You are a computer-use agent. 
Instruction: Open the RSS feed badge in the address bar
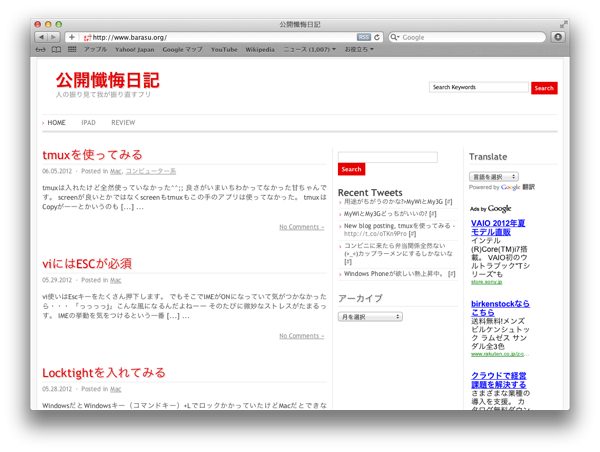364,37
